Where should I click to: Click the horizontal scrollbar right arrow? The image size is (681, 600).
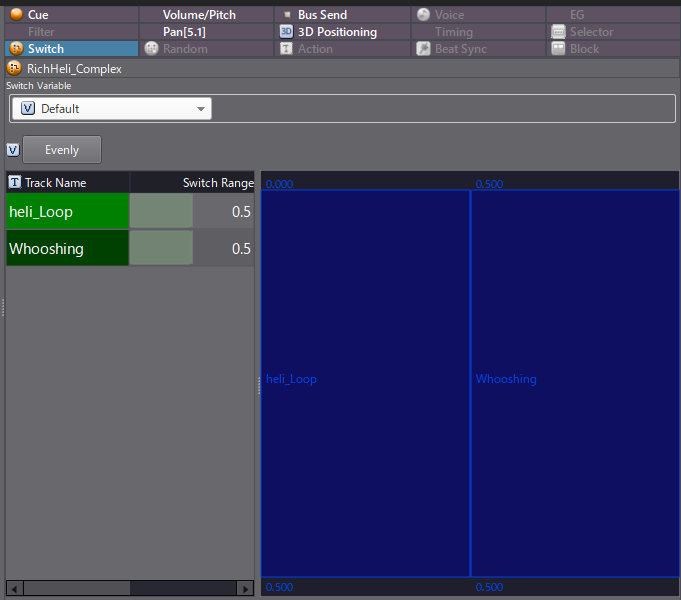[246, 588]
